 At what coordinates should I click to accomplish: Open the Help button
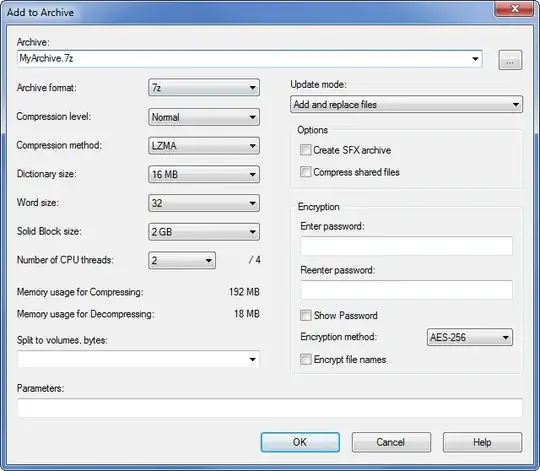pyautogui.click(x=482, y=442)
